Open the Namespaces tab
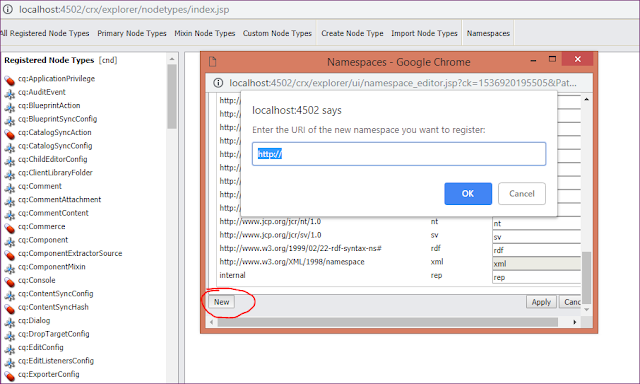Screen dimensions: 640x384 pyautogui.click(x=488, y=33)
